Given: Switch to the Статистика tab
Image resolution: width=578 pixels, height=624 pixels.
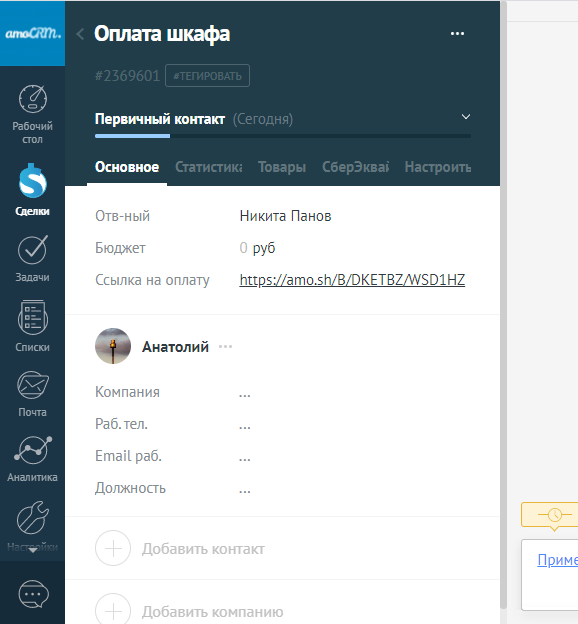Looking at the screenshot, I should [209, 167].
